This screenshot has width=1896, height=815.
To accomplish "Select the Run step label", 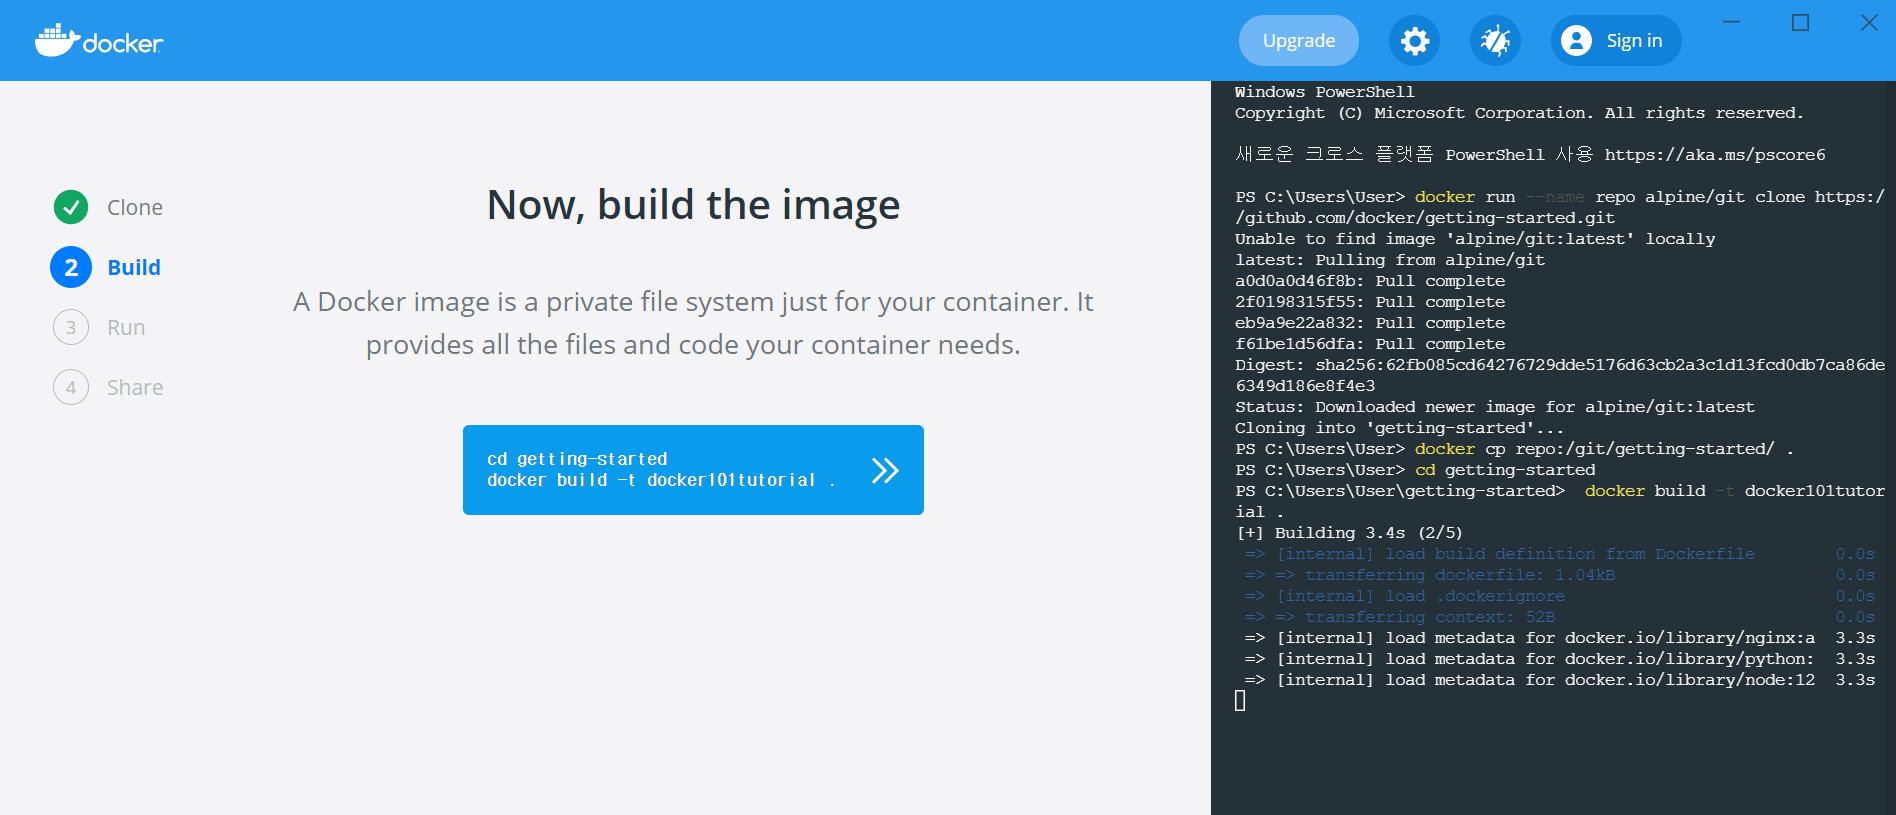I will pyautogui.click(x=126, y=327).
